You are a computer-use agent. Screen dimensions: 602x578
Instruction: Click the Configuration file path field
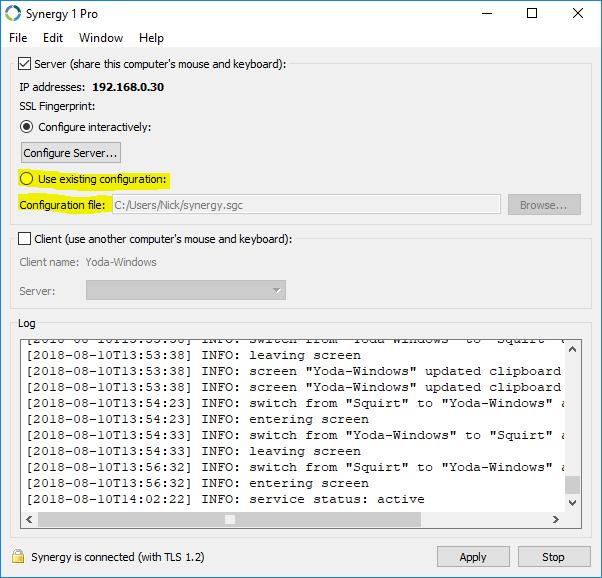click(x=305, y=205)
